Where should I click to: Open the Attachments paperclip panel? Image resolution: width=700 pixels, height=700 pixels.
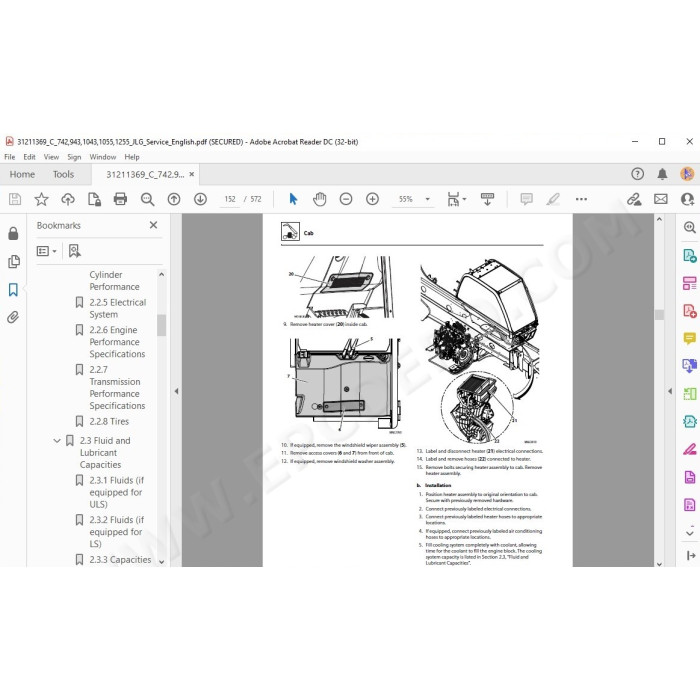tap(13, 317)
